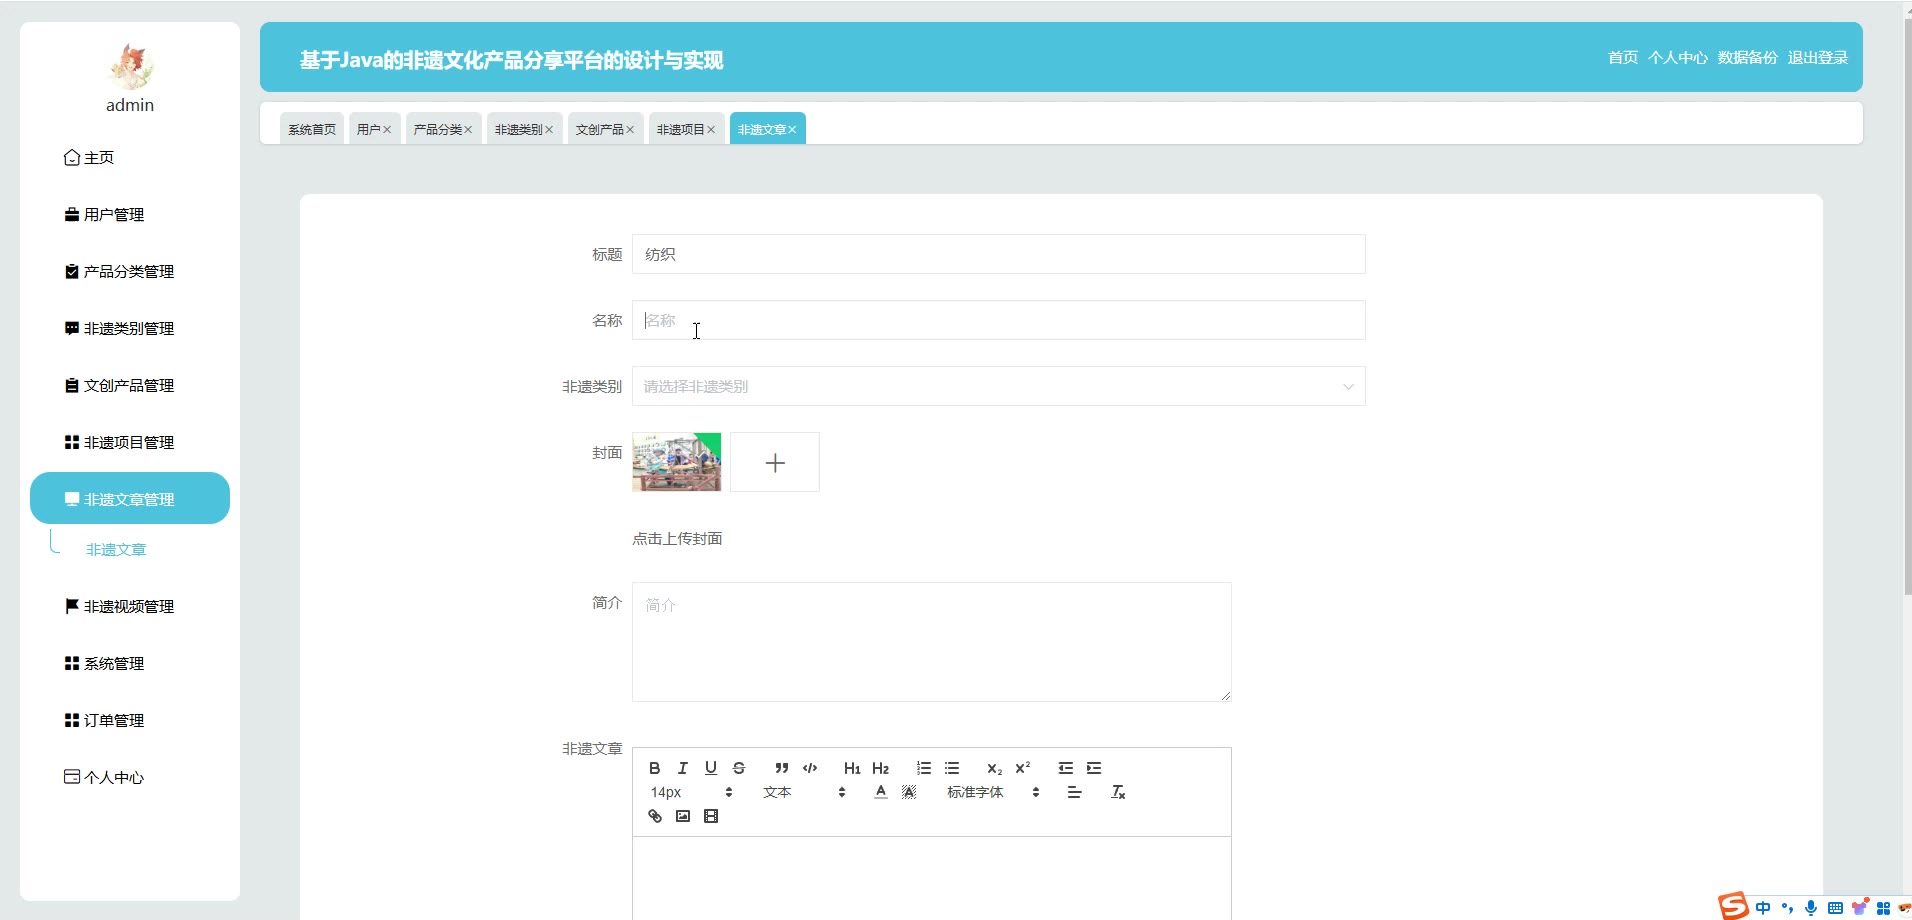Screen dimensions: 1912x920
Task: Open the Sogou skin shirt icon
Action: pyautogui.click(x=1860, y=908)
